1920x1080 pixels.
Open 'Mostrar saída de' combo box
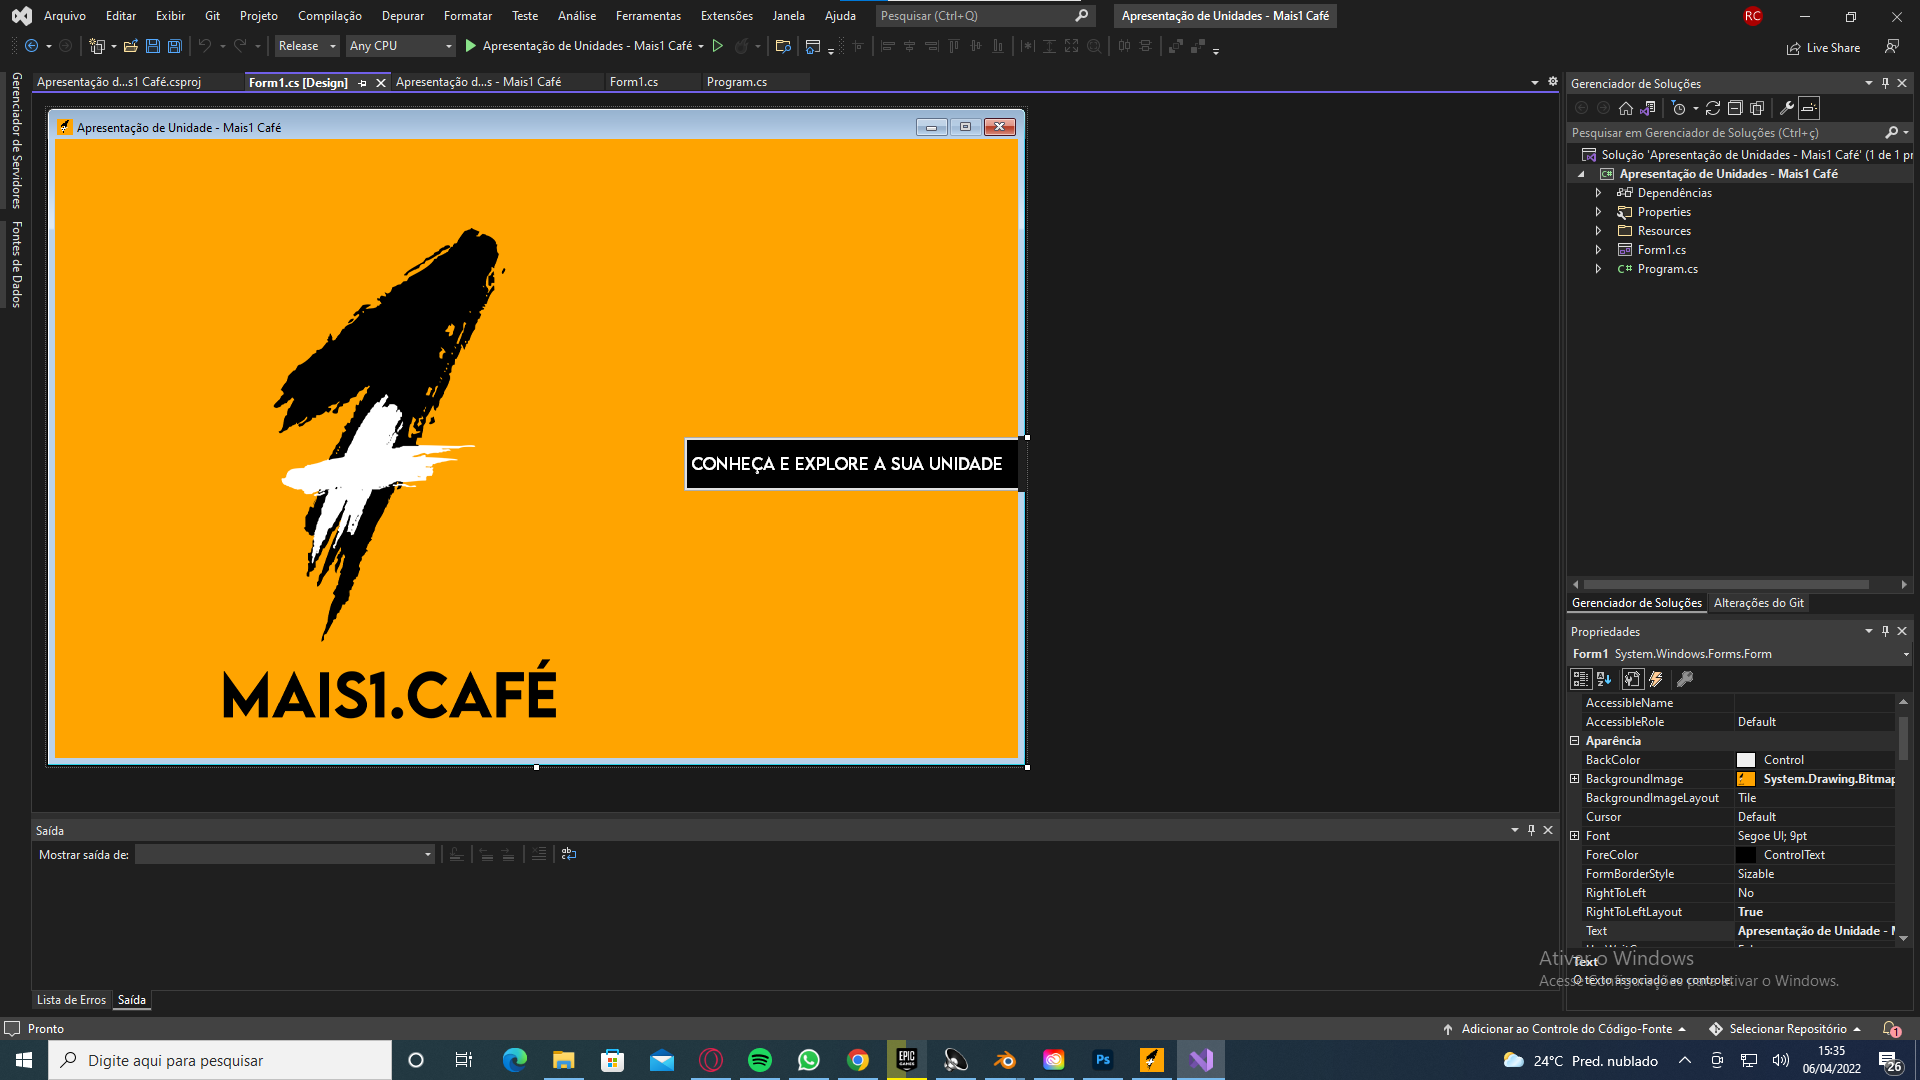(285, 854)
